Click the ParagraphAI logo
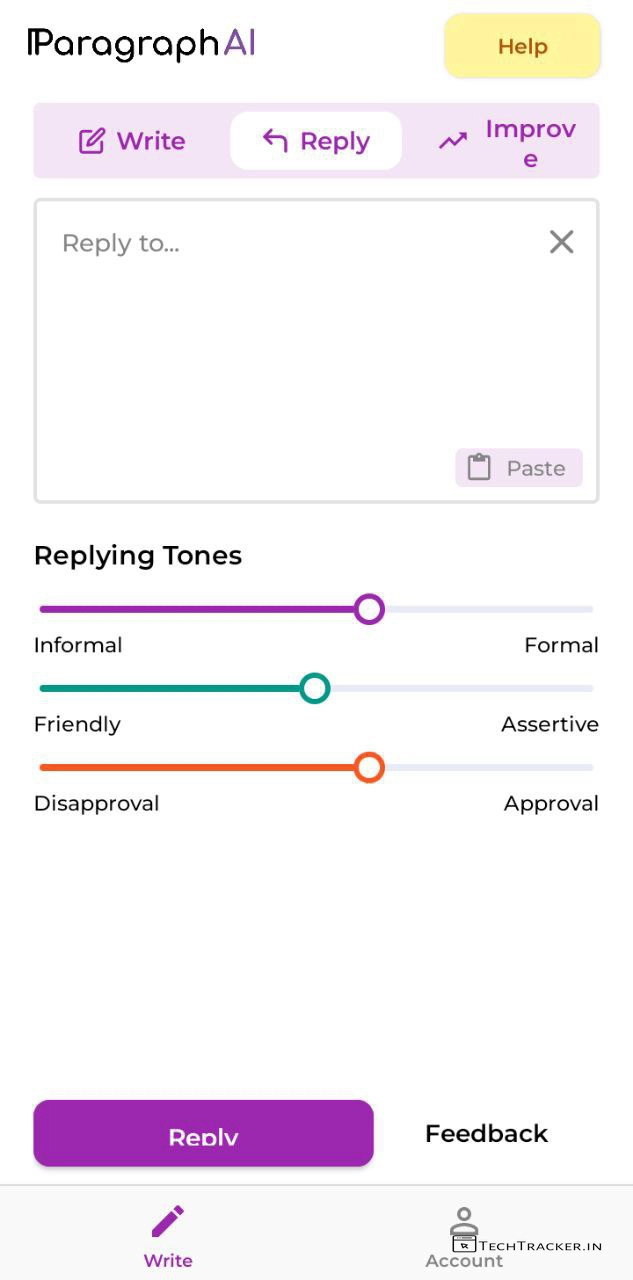 pos(141,44)
